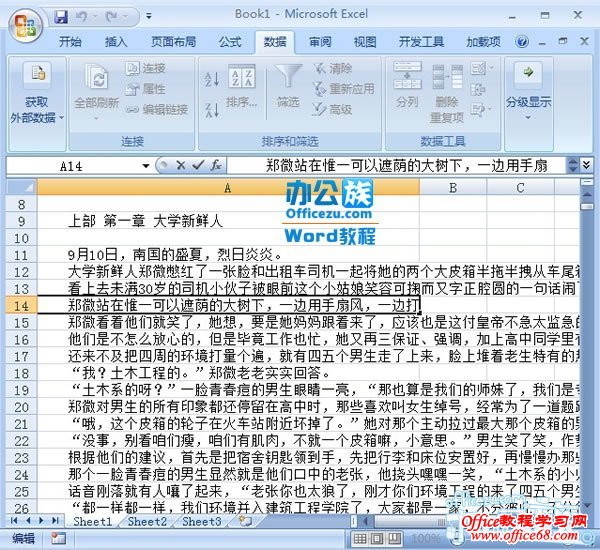Switch to Sheet2 tab
The width and height of the screenshot is (600, 550).
[x=147, y=521]
